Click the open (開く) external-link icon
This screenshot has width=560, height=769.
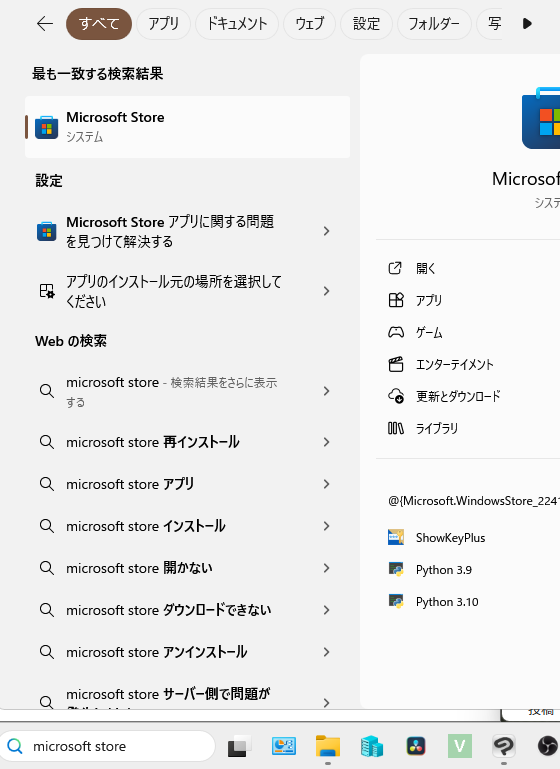[395, 268]
